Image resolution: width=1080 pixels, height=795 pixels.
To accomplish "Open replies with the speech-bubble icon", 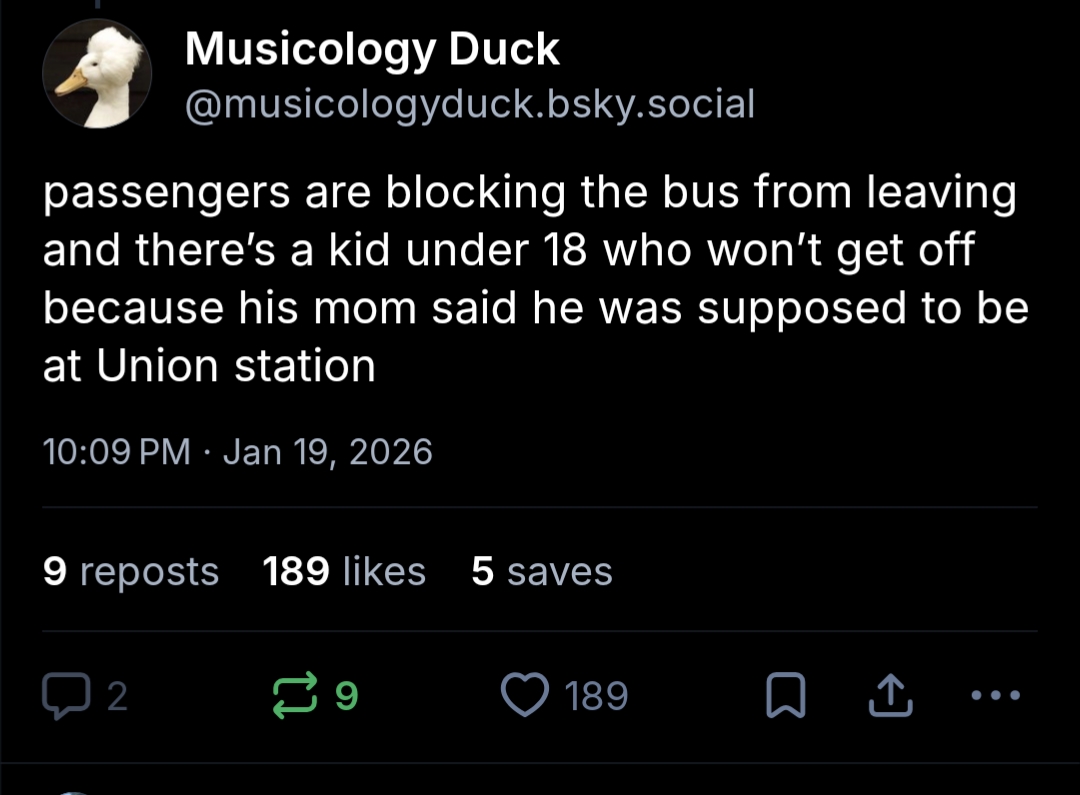I will tap(63, 695).
